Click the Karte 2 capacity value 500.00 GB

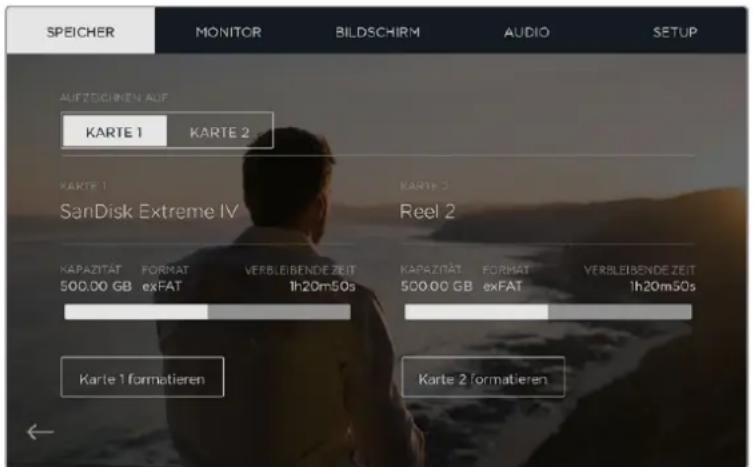click(x=436, y=286)
